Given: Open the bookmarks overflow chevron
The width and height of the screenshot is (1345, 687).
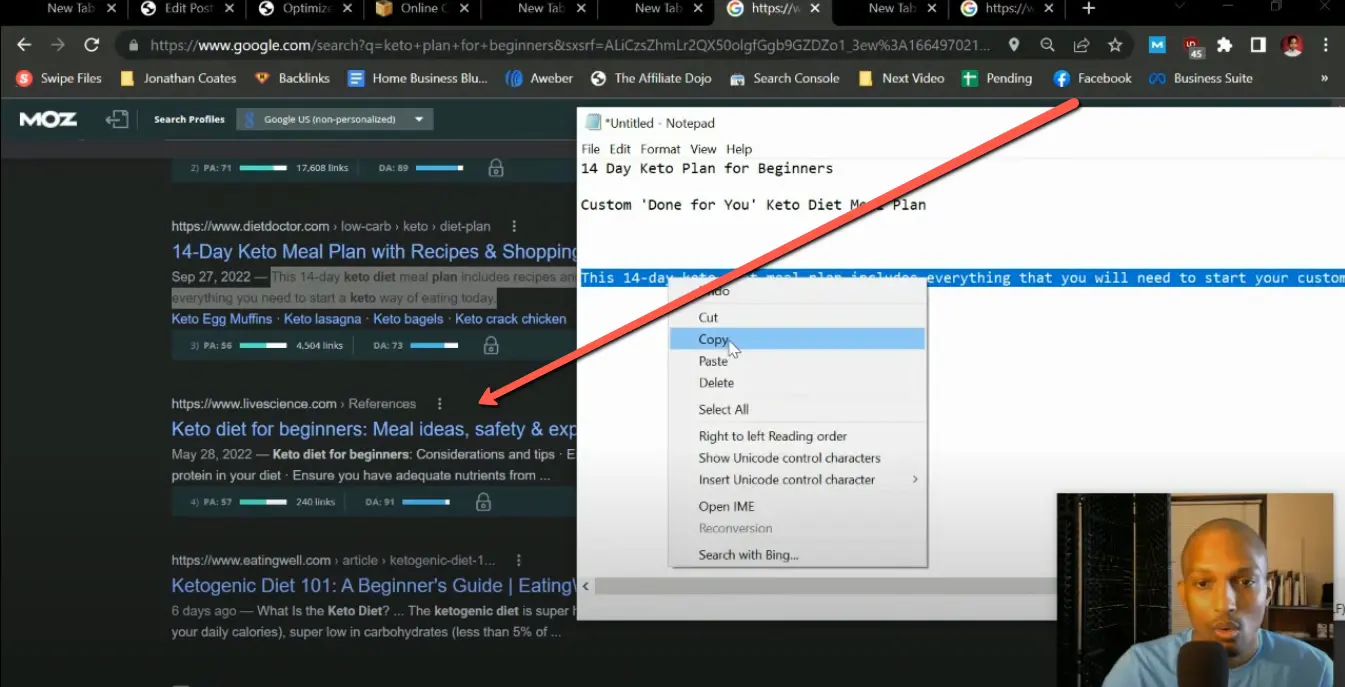Looking at the screenshot, I should (x=1325, y=78).
